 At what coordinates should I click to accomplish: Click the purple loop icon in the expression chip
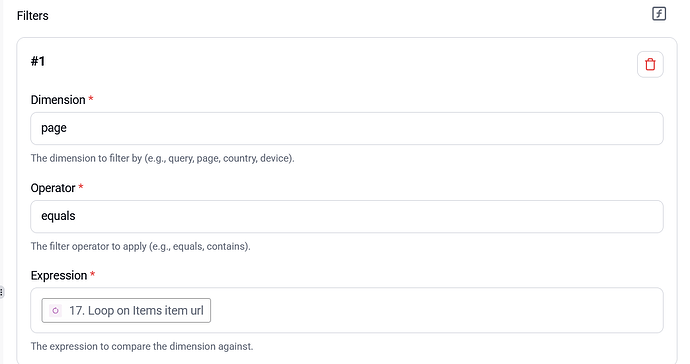(55, 311)
